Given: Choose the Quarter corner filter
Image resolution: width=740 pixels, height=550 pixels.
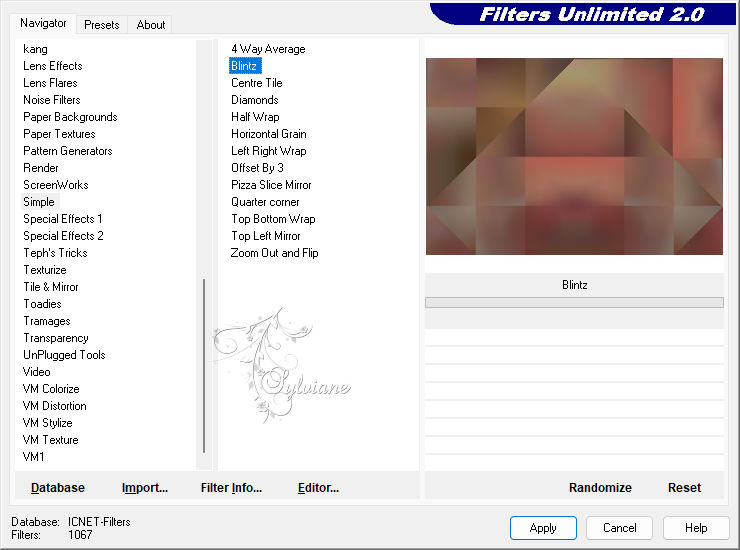Looking at the screenshot, I should tap(265, 202).
